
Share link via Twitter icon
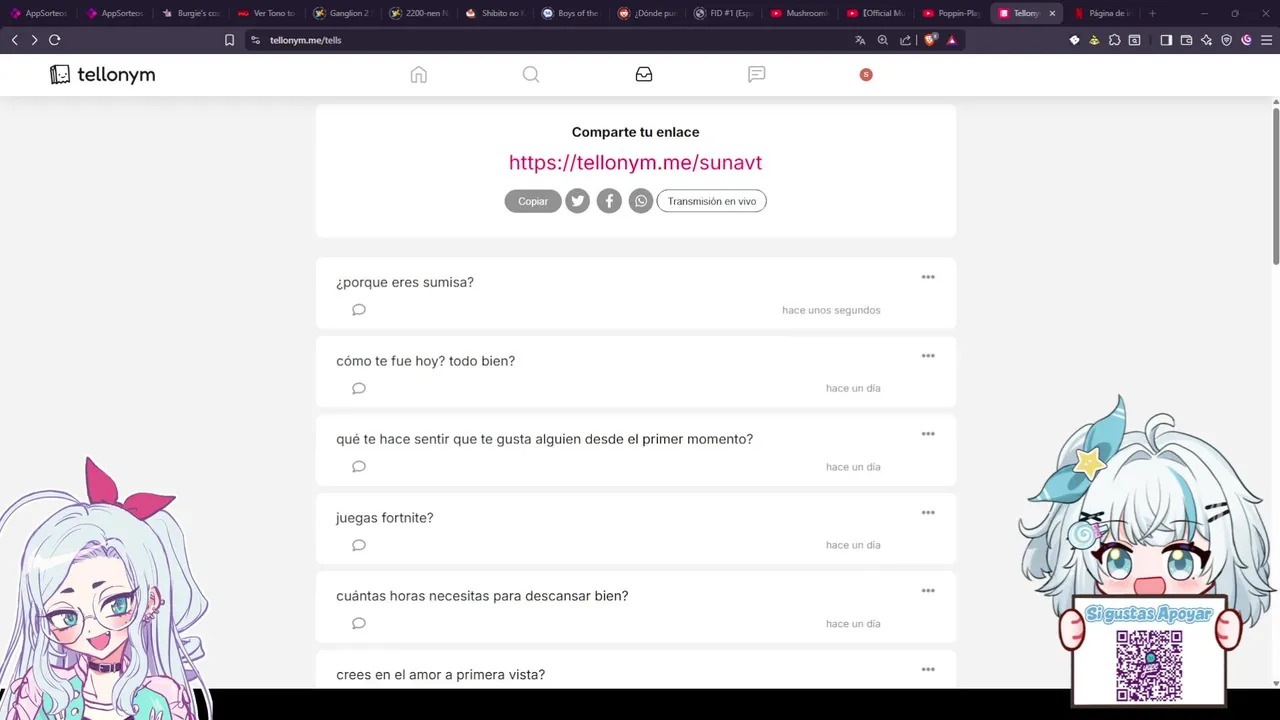578,201
